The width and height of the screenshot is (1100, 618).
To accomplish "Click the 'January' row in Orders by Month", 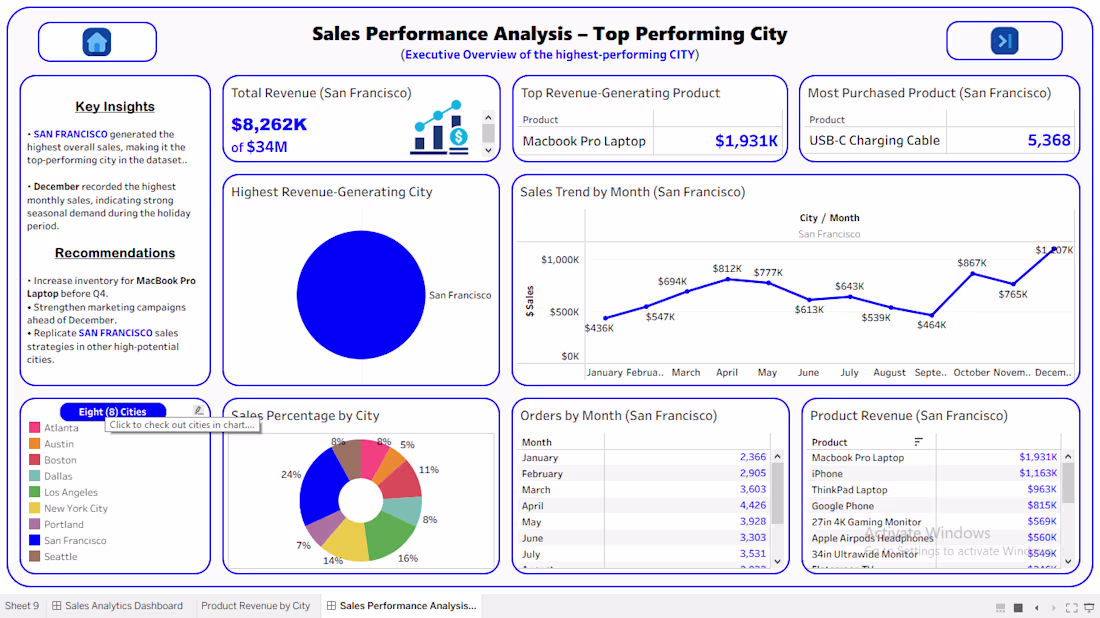I will (644, 457).
